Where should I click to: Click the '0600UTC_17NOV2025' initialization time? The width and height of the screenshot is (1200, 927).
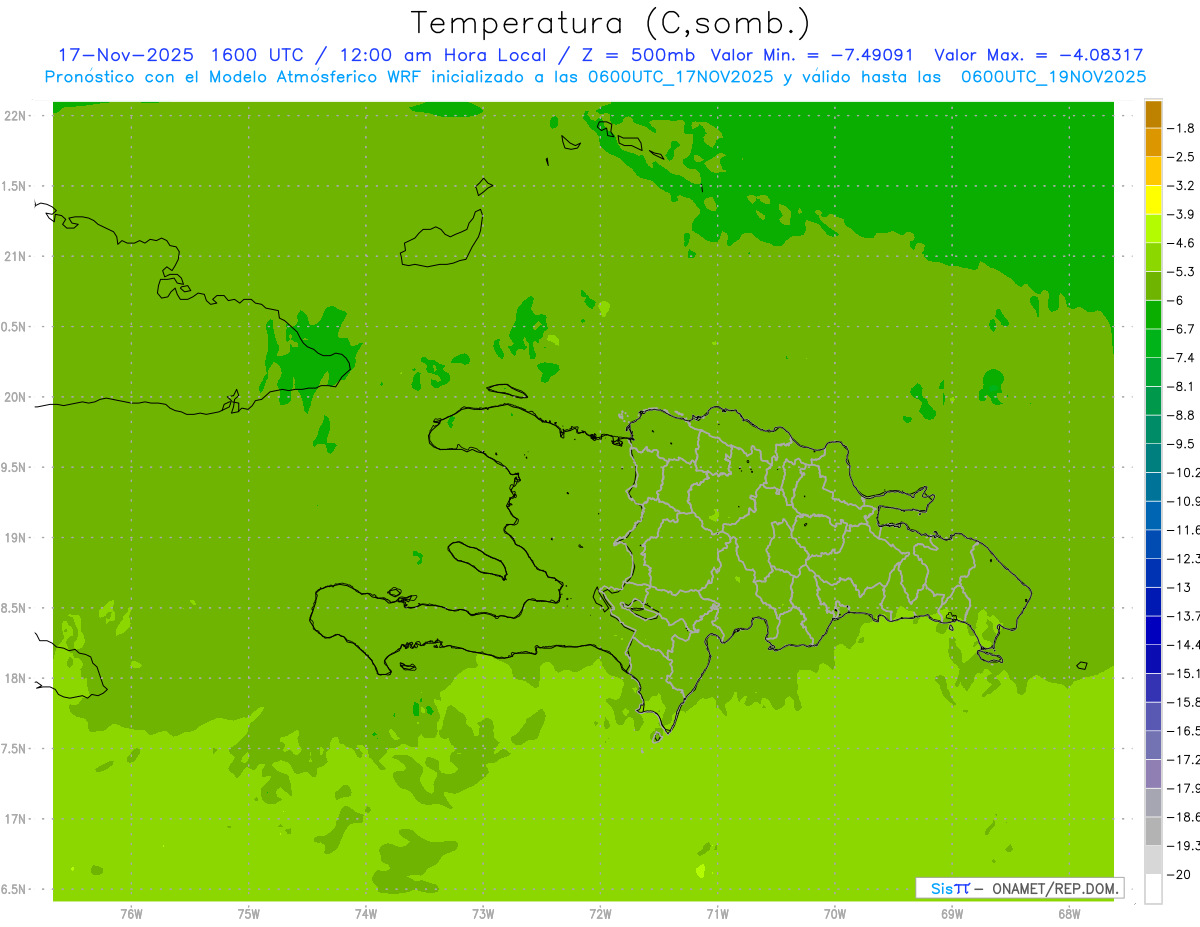click(x=678, y=77)
